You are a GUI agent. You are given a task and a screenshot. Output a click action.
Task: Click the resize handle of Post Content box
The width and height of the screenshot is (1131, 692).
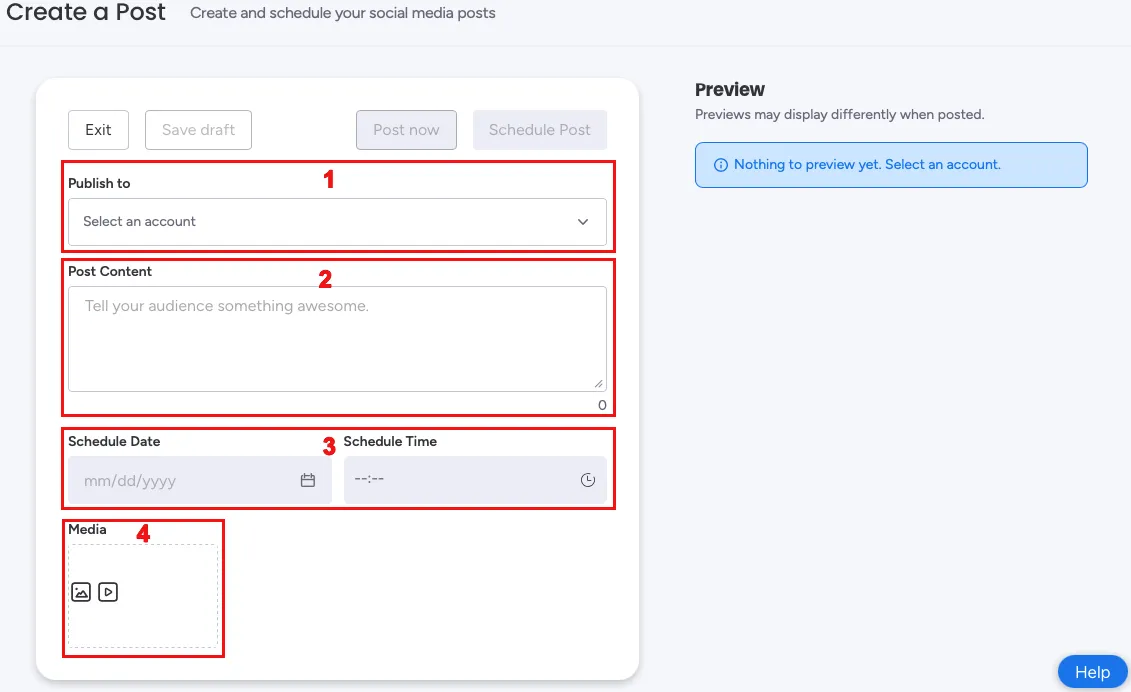[599, 384]
